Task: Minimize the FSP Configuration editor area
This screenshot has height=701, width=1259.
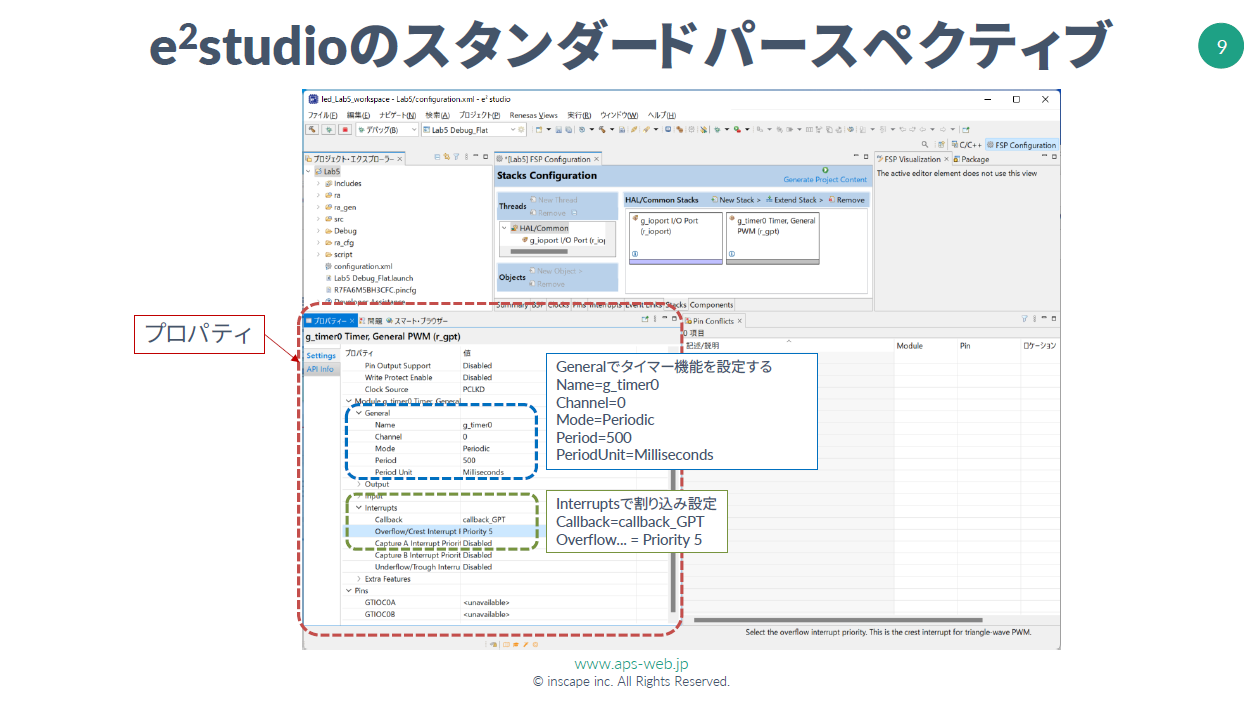Action: point(856,158)
